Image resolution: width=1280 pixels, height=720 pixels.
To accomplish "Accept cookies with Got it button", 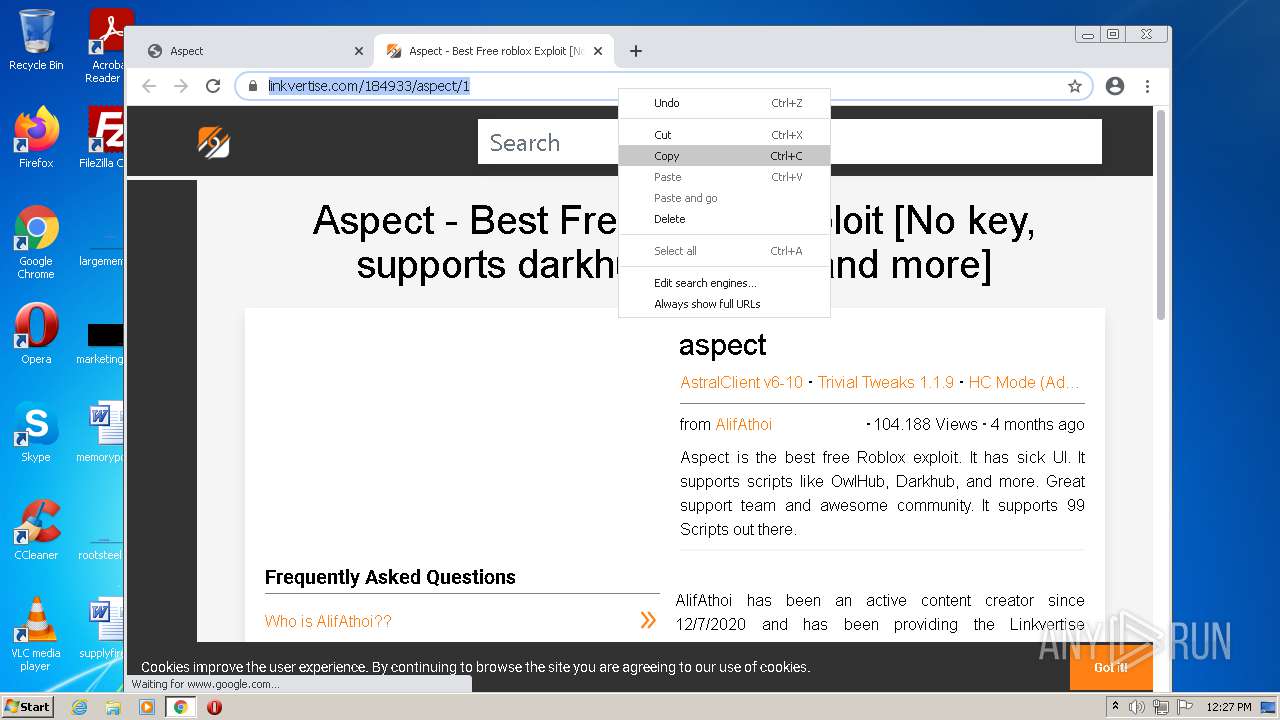I will pos(1111,667).
